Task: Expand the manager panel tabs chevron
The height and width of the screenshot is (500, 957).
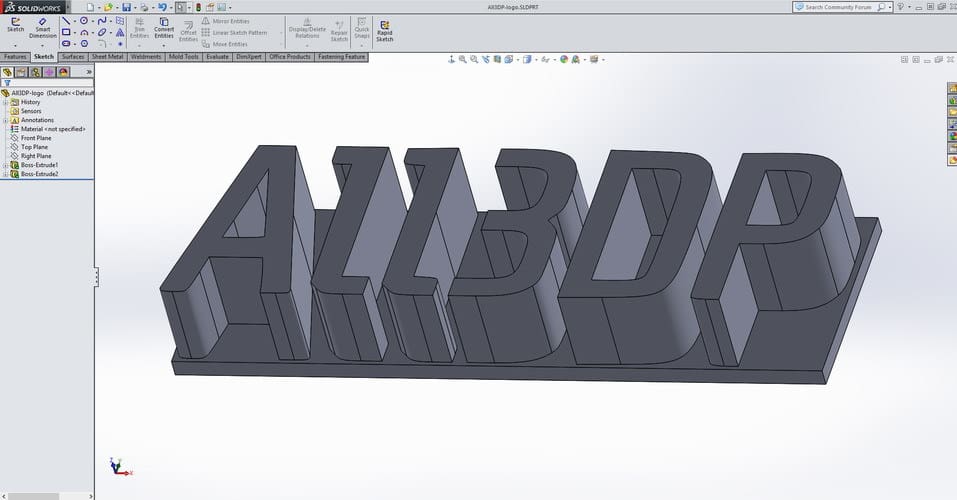Action: pos(89,72)
